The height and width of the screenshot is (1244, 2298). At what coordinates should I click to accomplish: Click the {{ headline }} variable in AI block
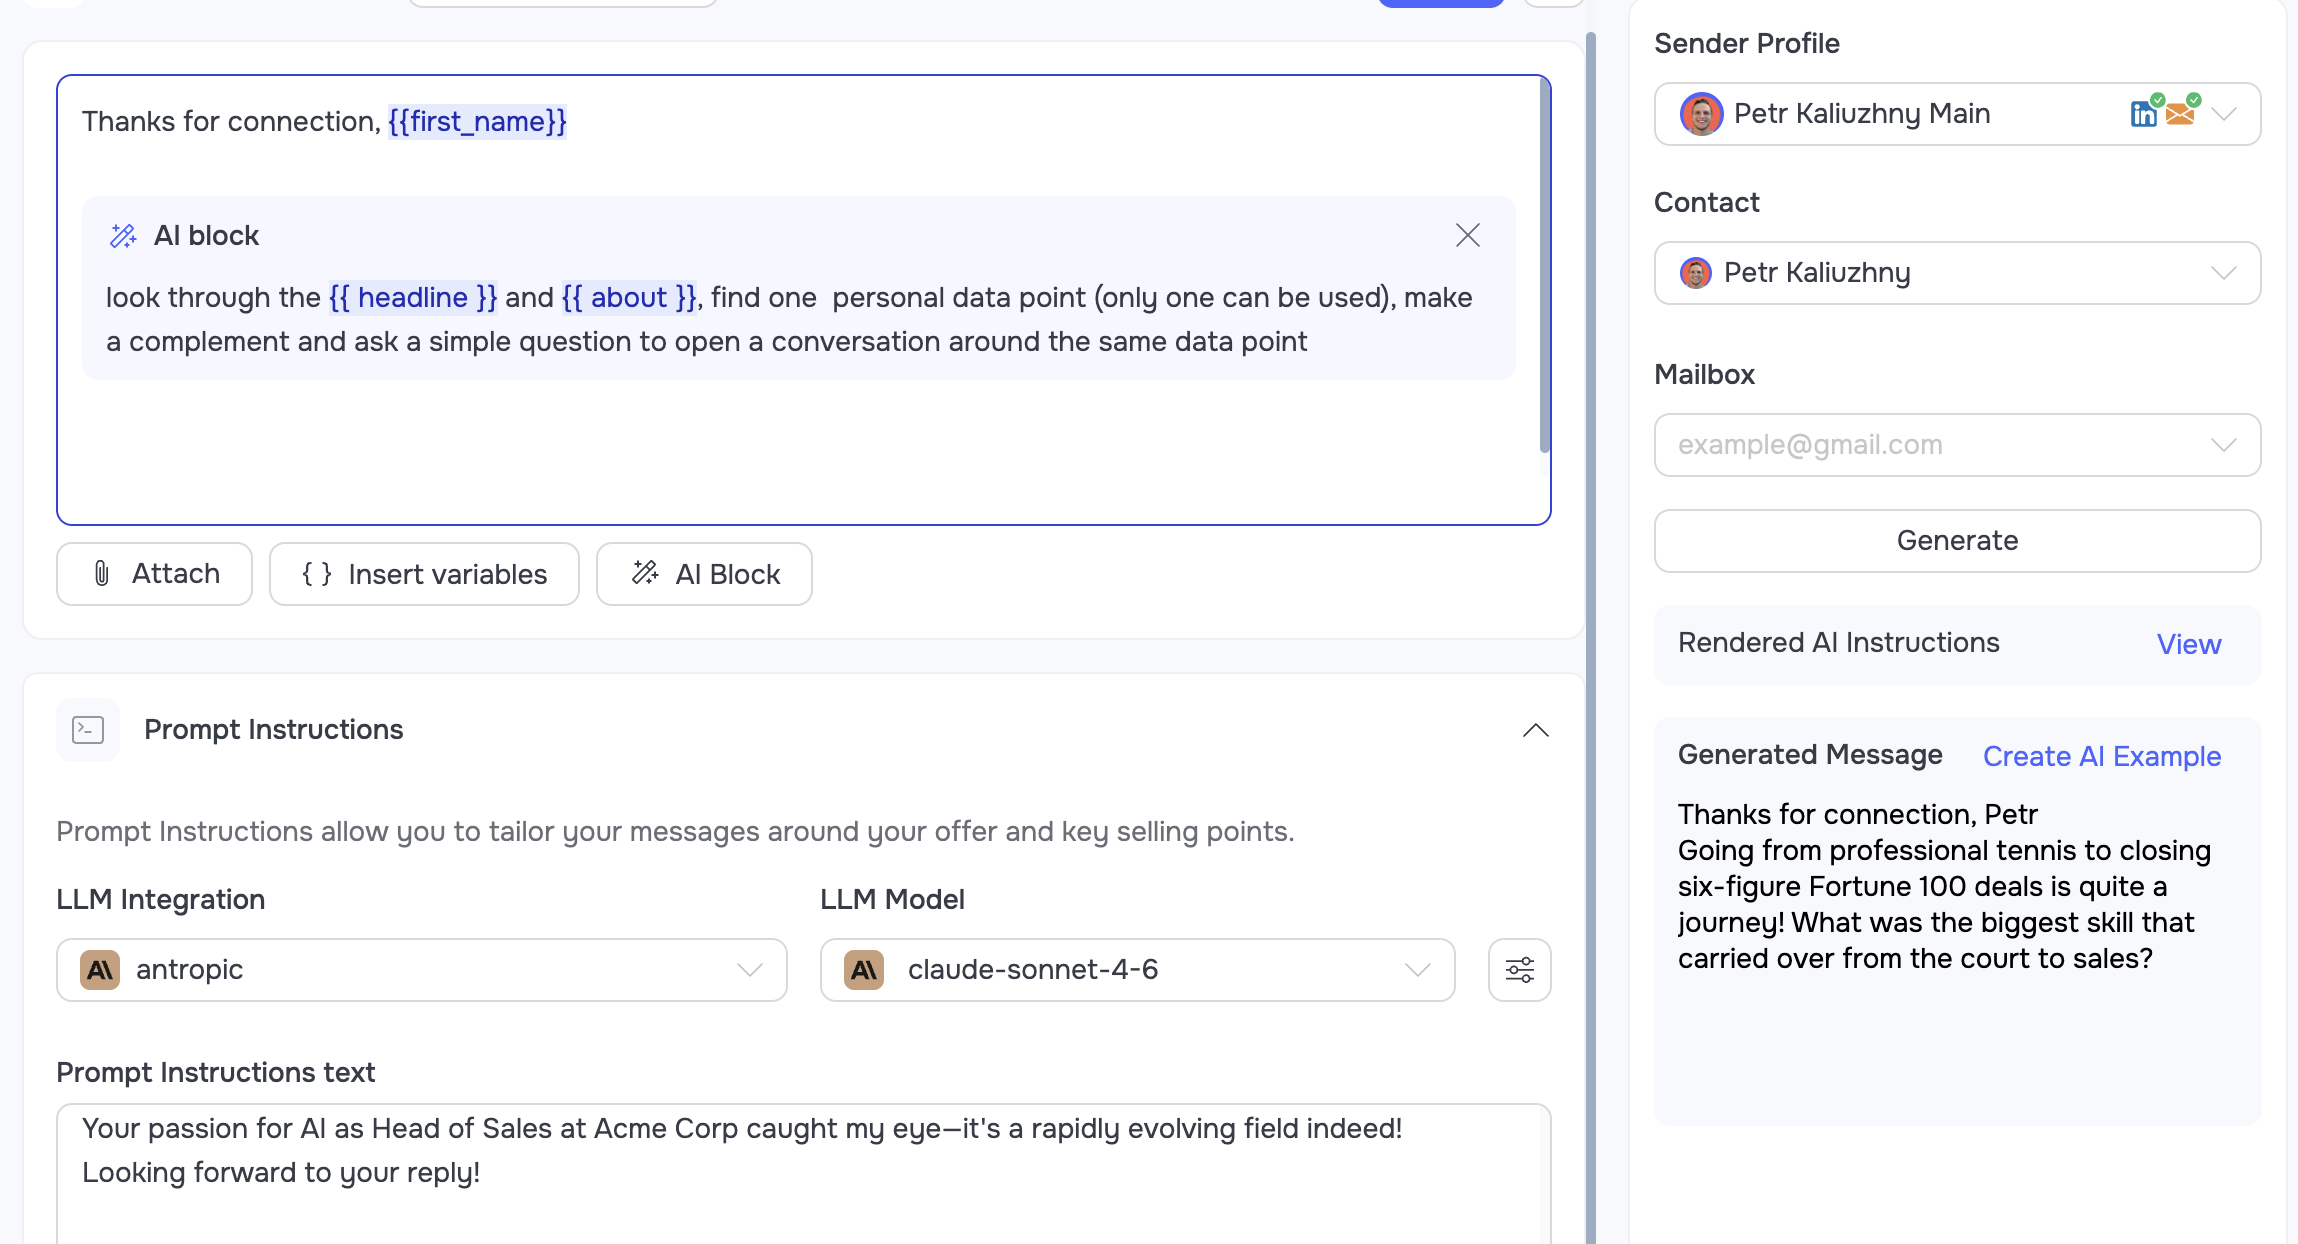point(413,298)
